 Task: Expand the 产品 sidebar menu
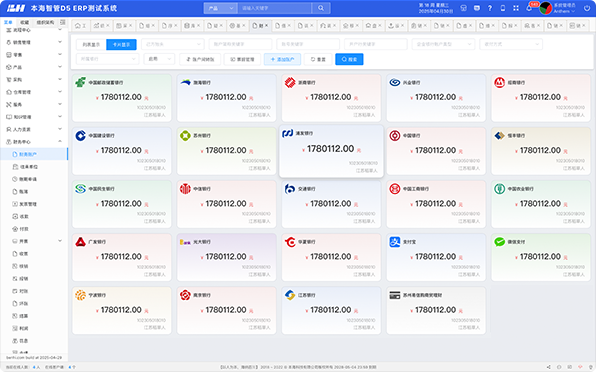pyautogui.click(x=34, y=67)
